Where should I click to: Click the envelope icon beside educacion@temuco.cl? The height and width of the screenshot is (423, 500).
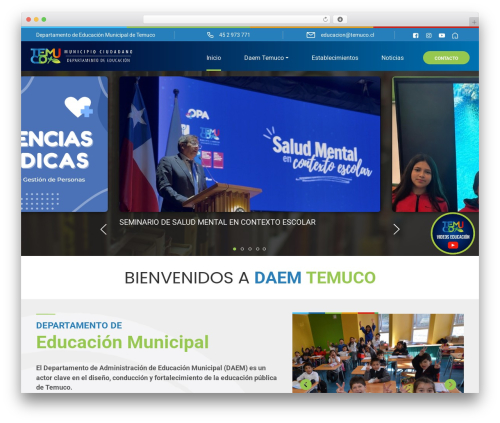311,35
